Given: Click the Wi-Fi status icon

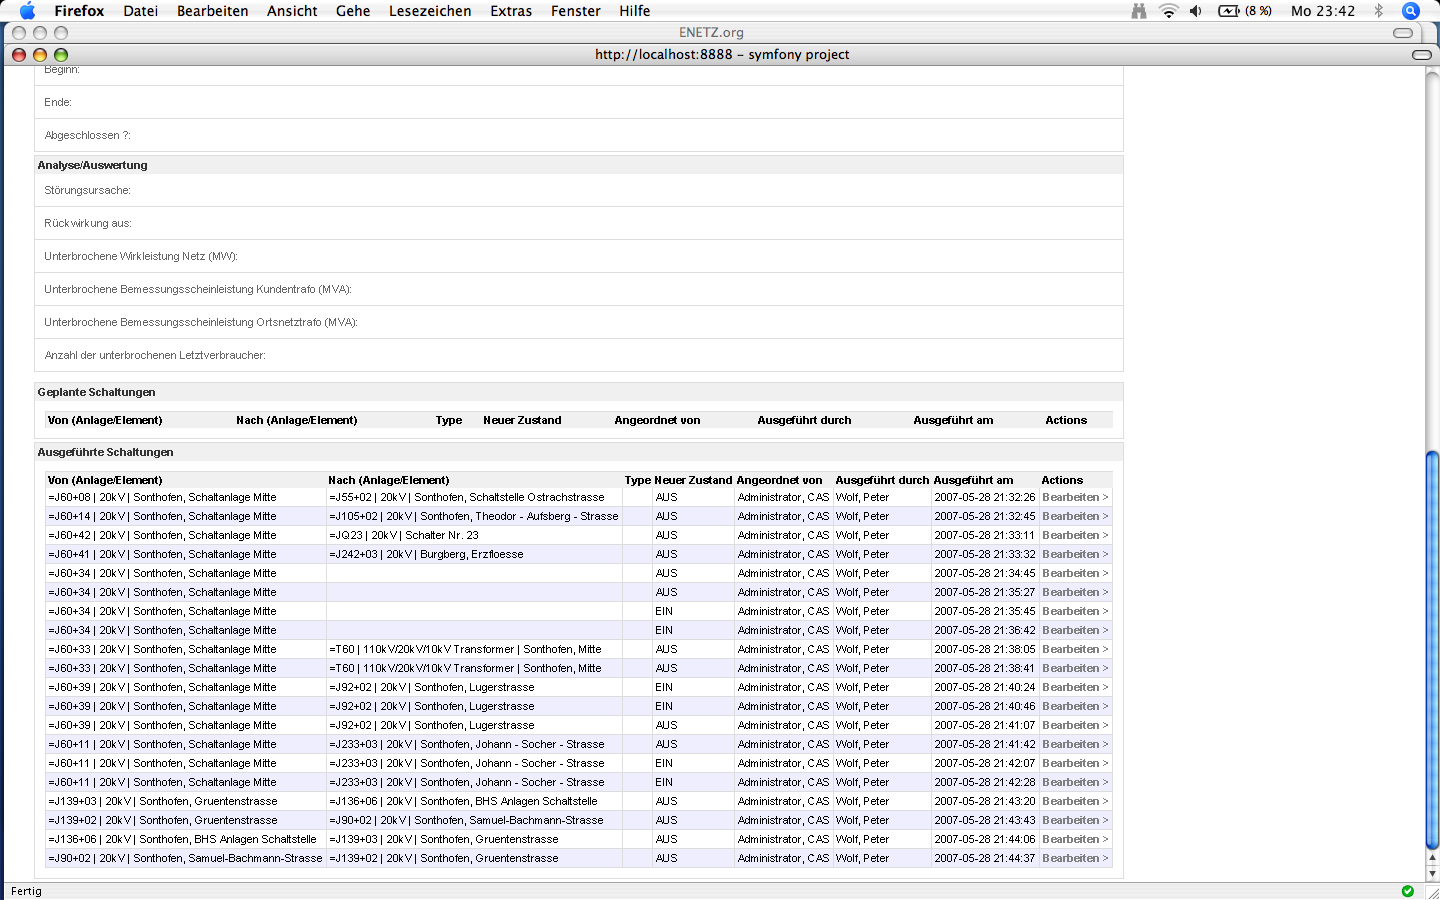Looking at the screenshot, I should (x=1168, y=11).
